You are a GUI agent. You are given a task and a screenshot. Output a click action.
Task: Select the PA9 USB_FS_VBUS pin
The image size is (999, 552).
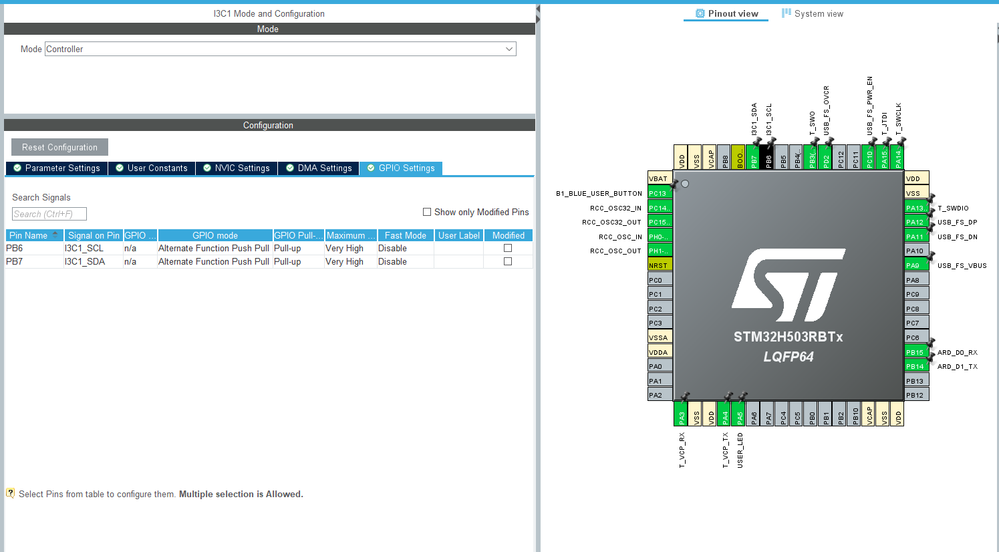[915, 265]
